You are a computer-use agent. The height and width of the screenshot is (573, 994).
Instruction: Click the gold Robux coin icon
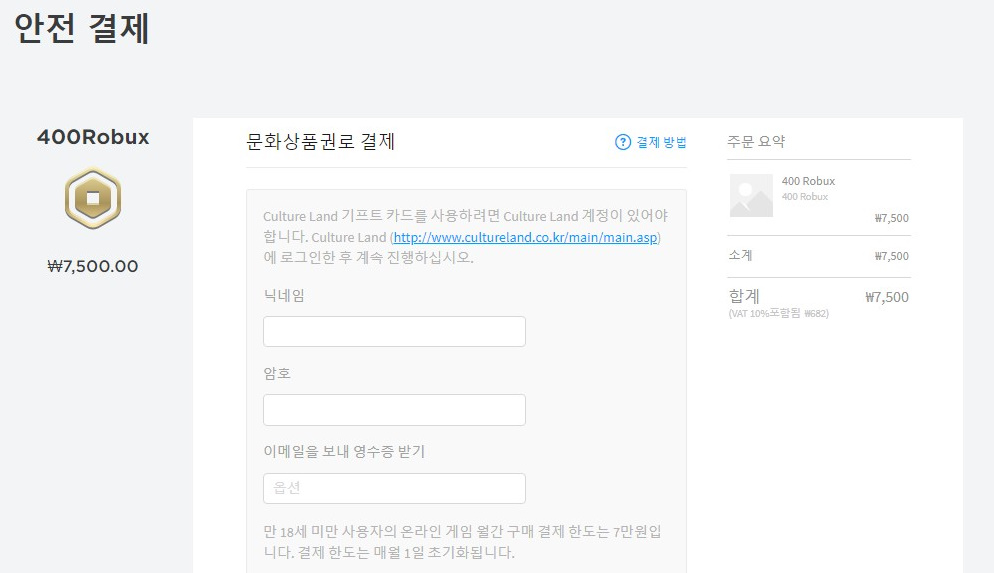pos(93,199)
